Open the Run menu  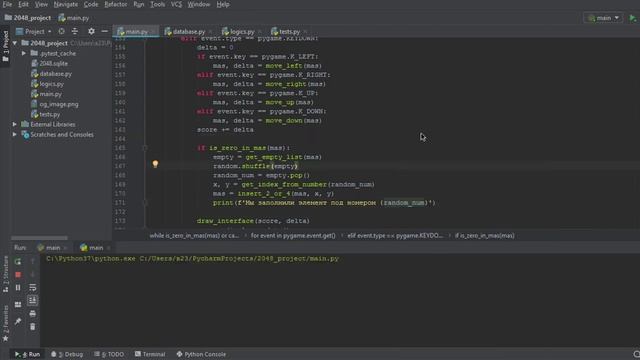click(139, 4)
